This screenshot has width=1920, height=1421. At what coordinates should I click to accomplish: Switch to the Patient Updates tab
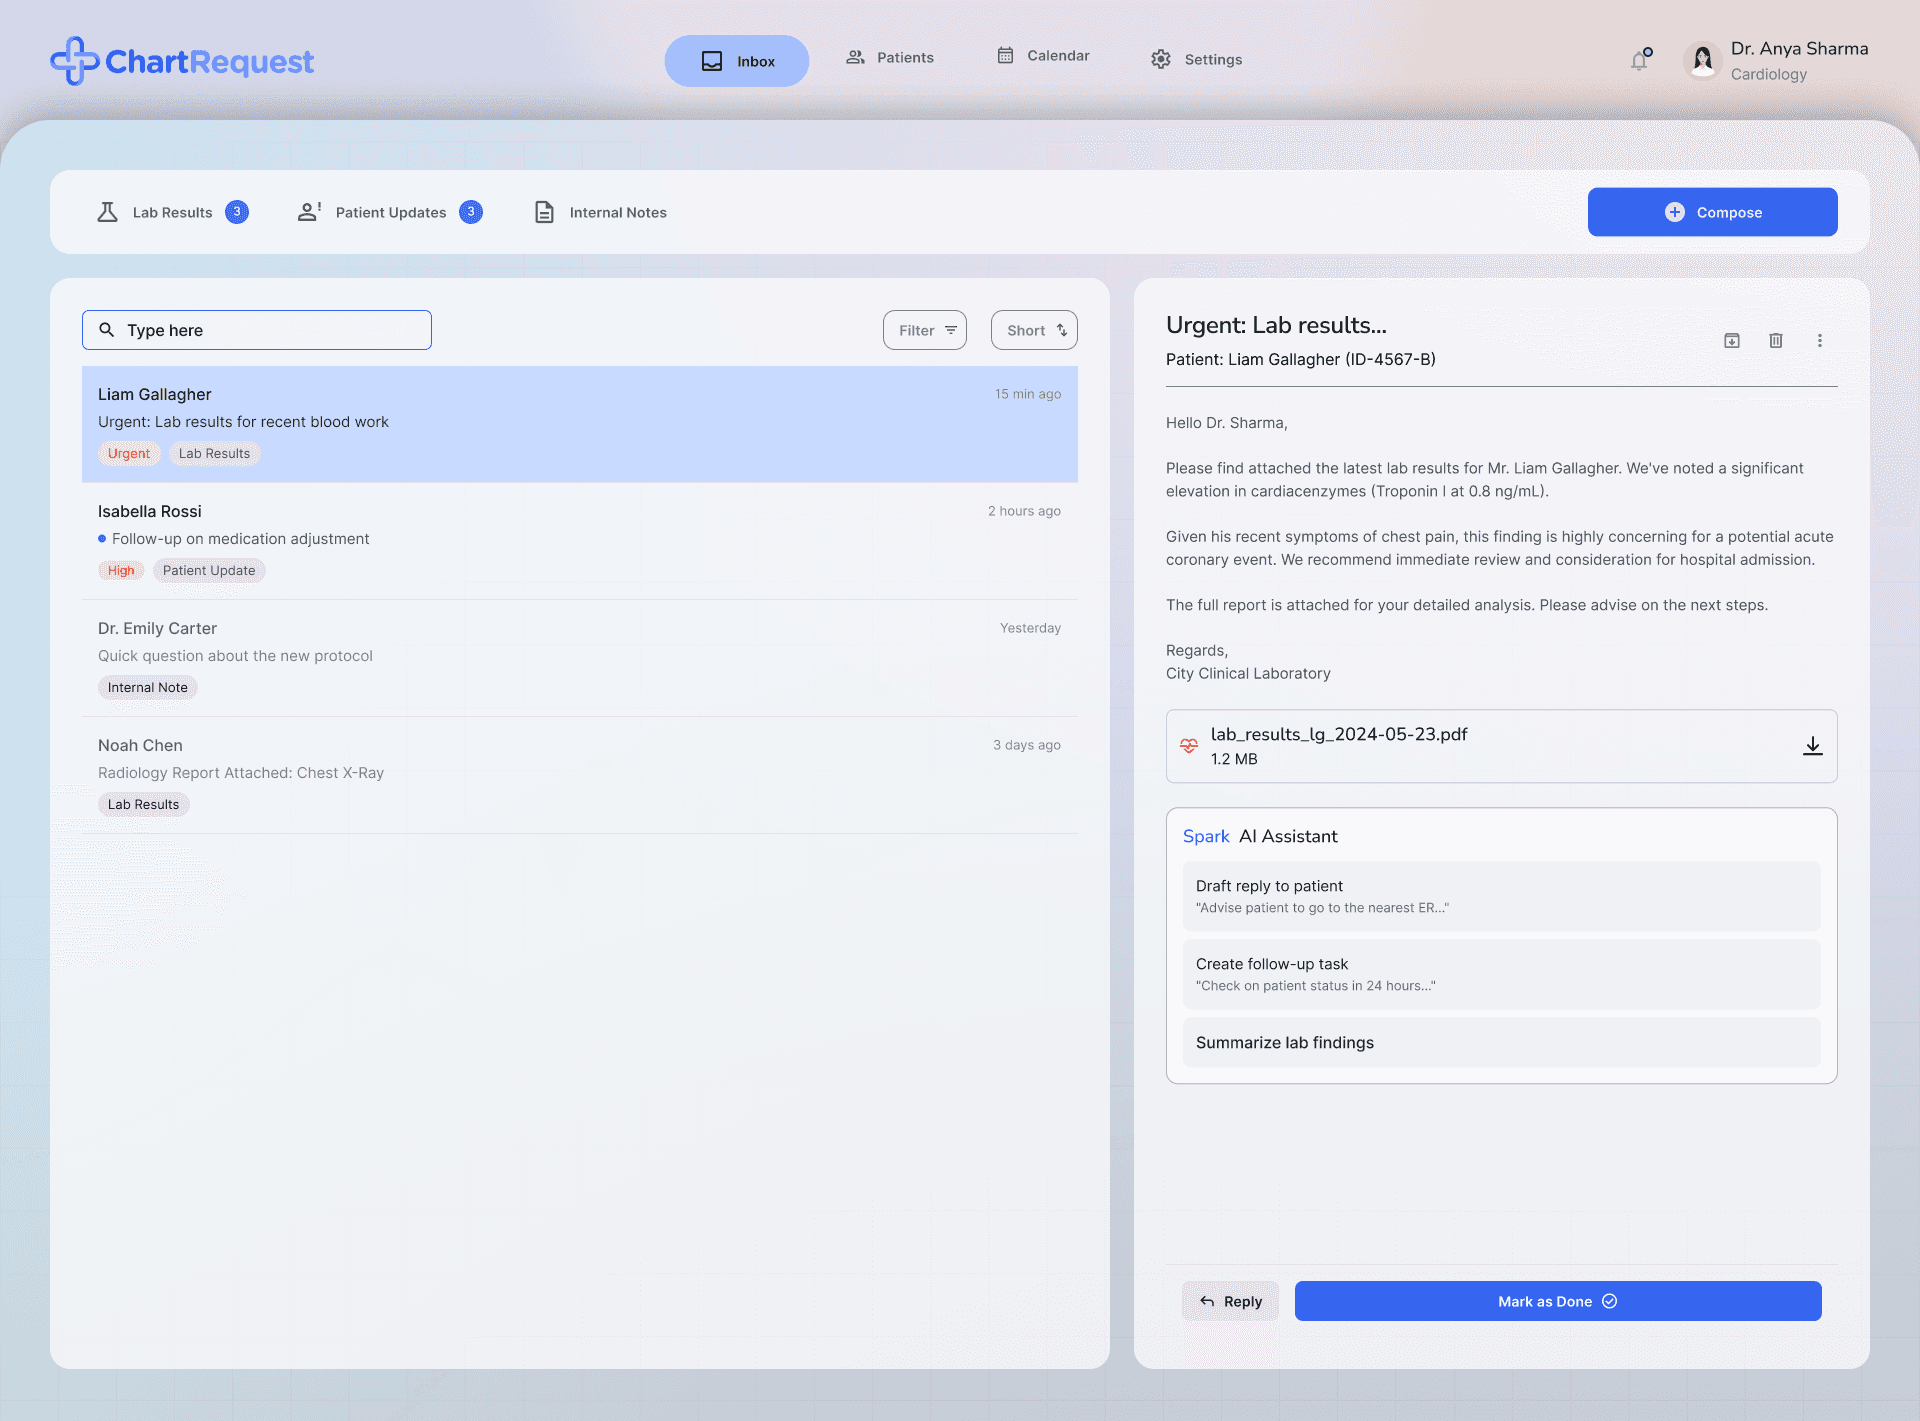(x=390, y=212)
